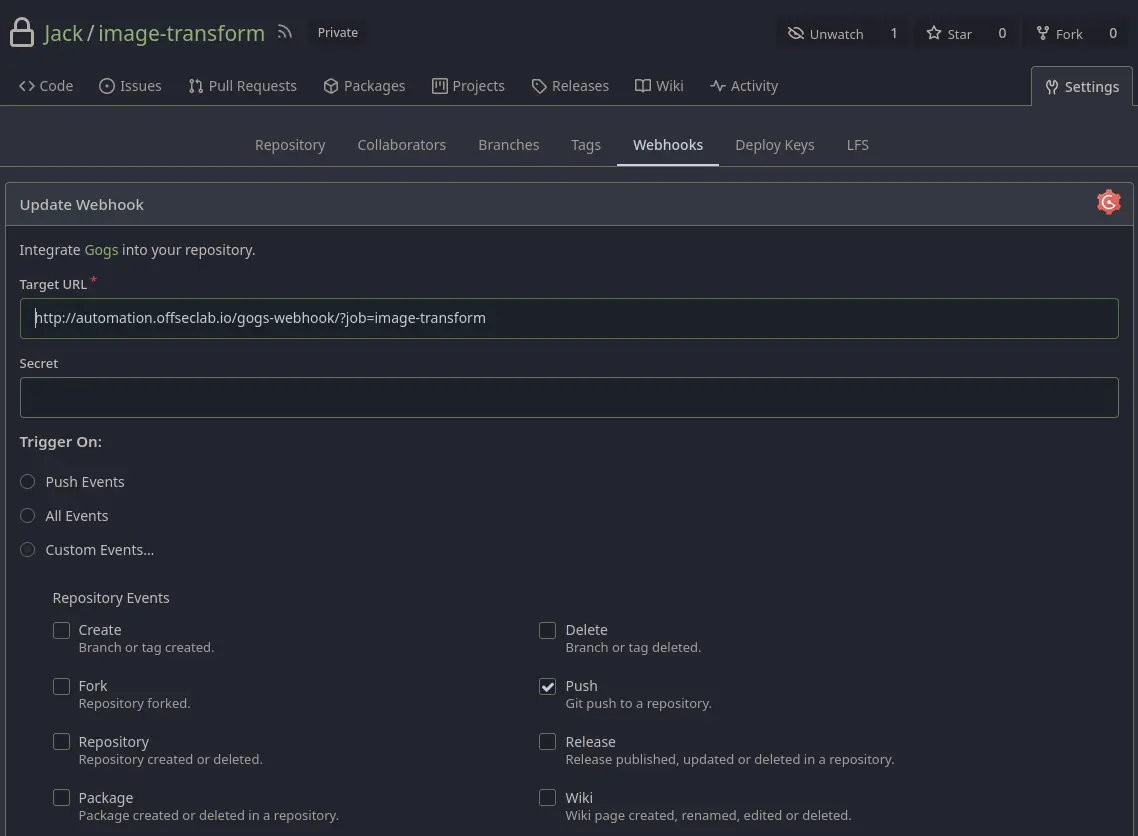
Task: Click the Private label badge
Action: [x=337, y=33]
